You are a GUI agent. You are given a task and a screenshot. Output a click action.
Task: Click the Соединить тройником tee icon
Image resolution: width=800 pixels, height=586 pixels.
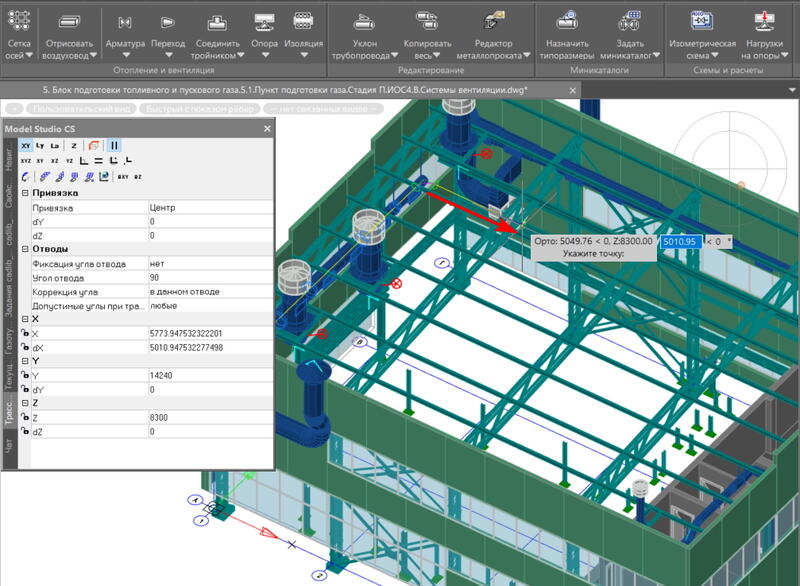point(217,22)
